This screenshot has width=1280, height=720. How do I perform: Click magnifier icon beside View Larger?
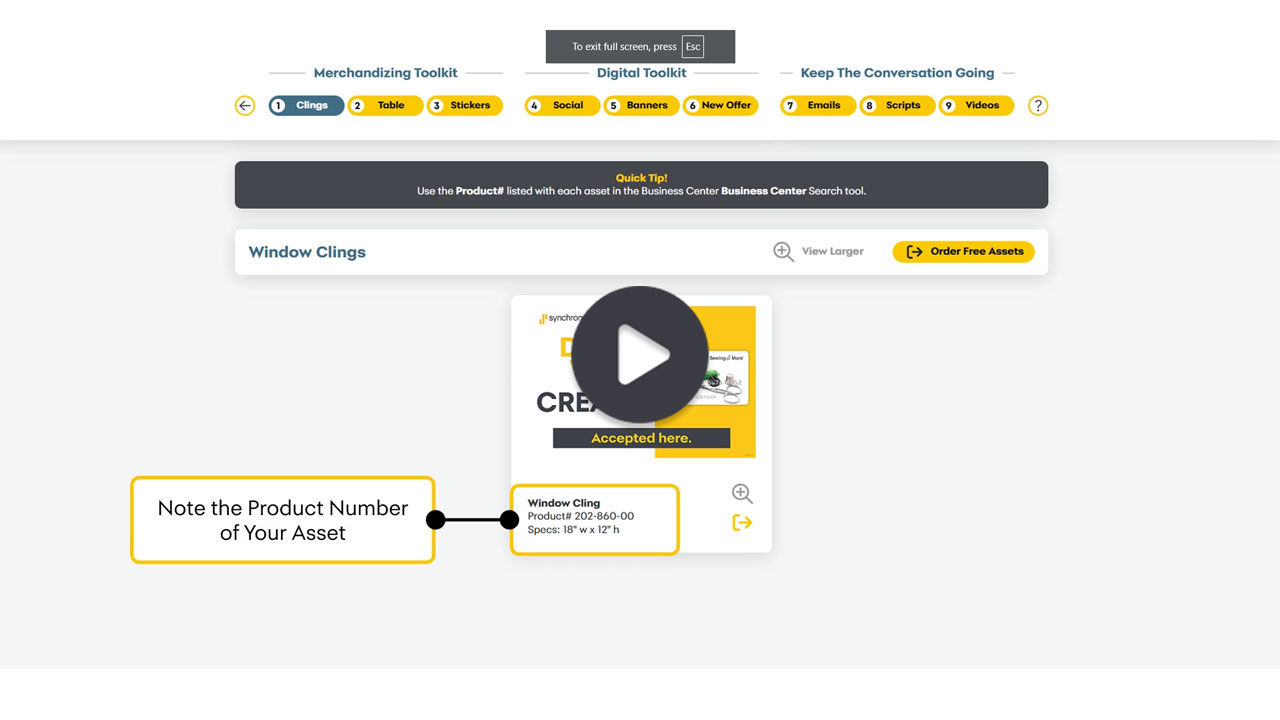pos(783,252)
